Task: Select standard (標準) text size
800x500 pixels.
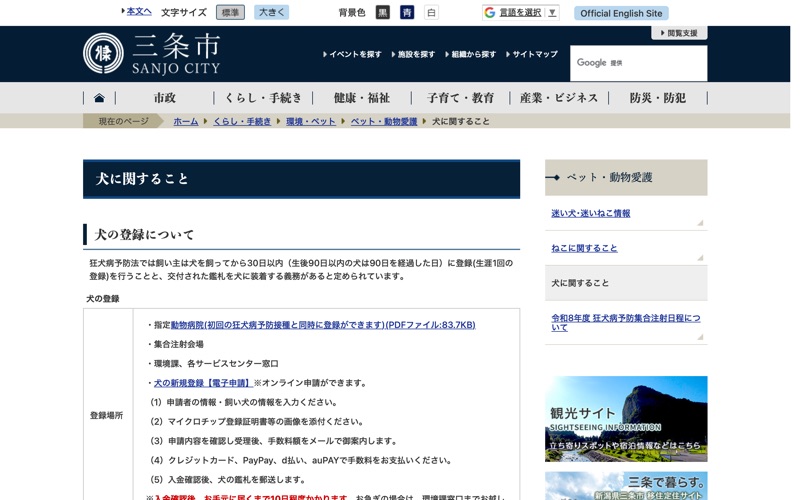Action: 230,13
